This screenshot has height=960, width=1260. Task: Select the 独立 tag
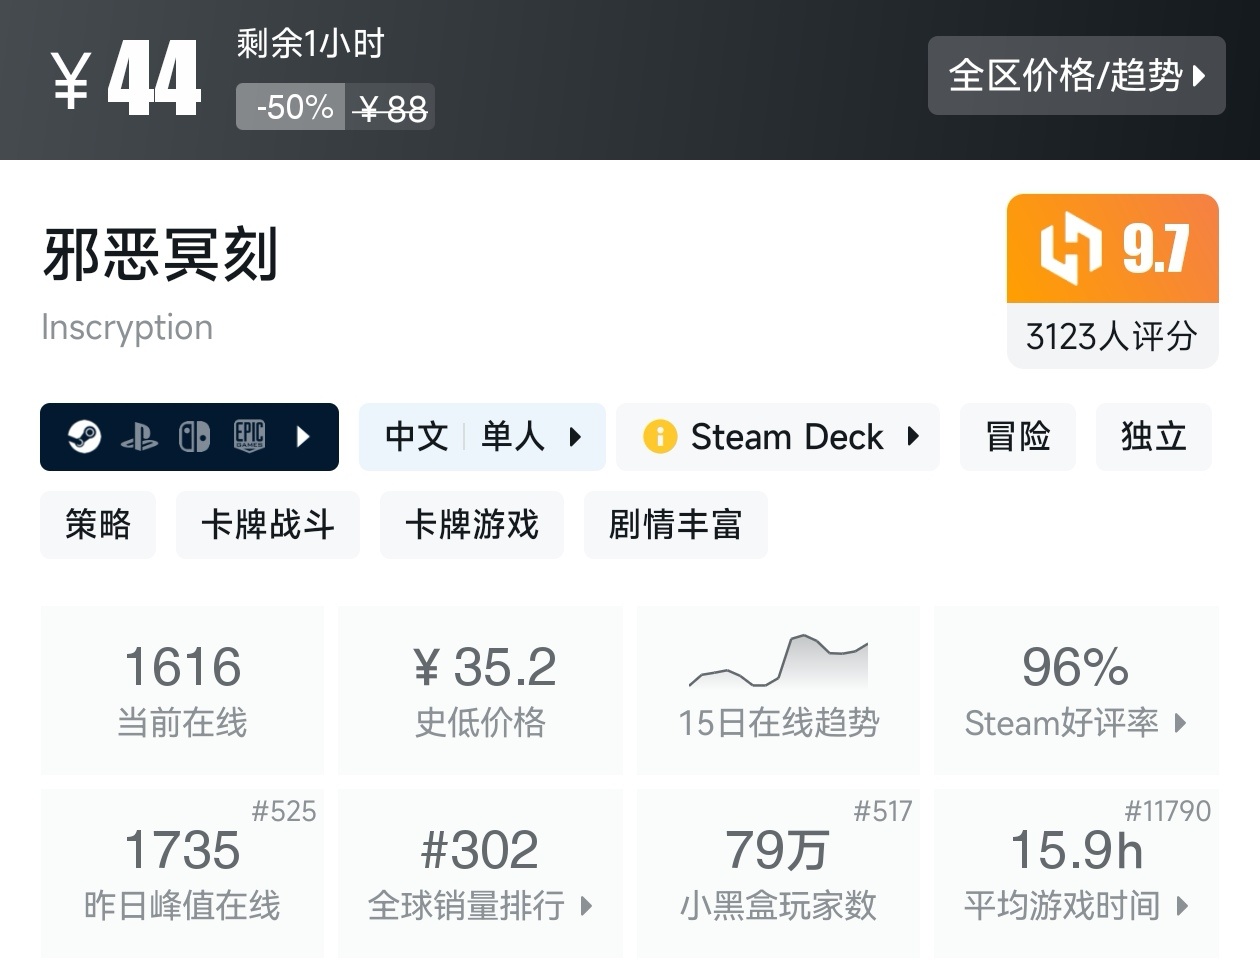coord(1154,436)
